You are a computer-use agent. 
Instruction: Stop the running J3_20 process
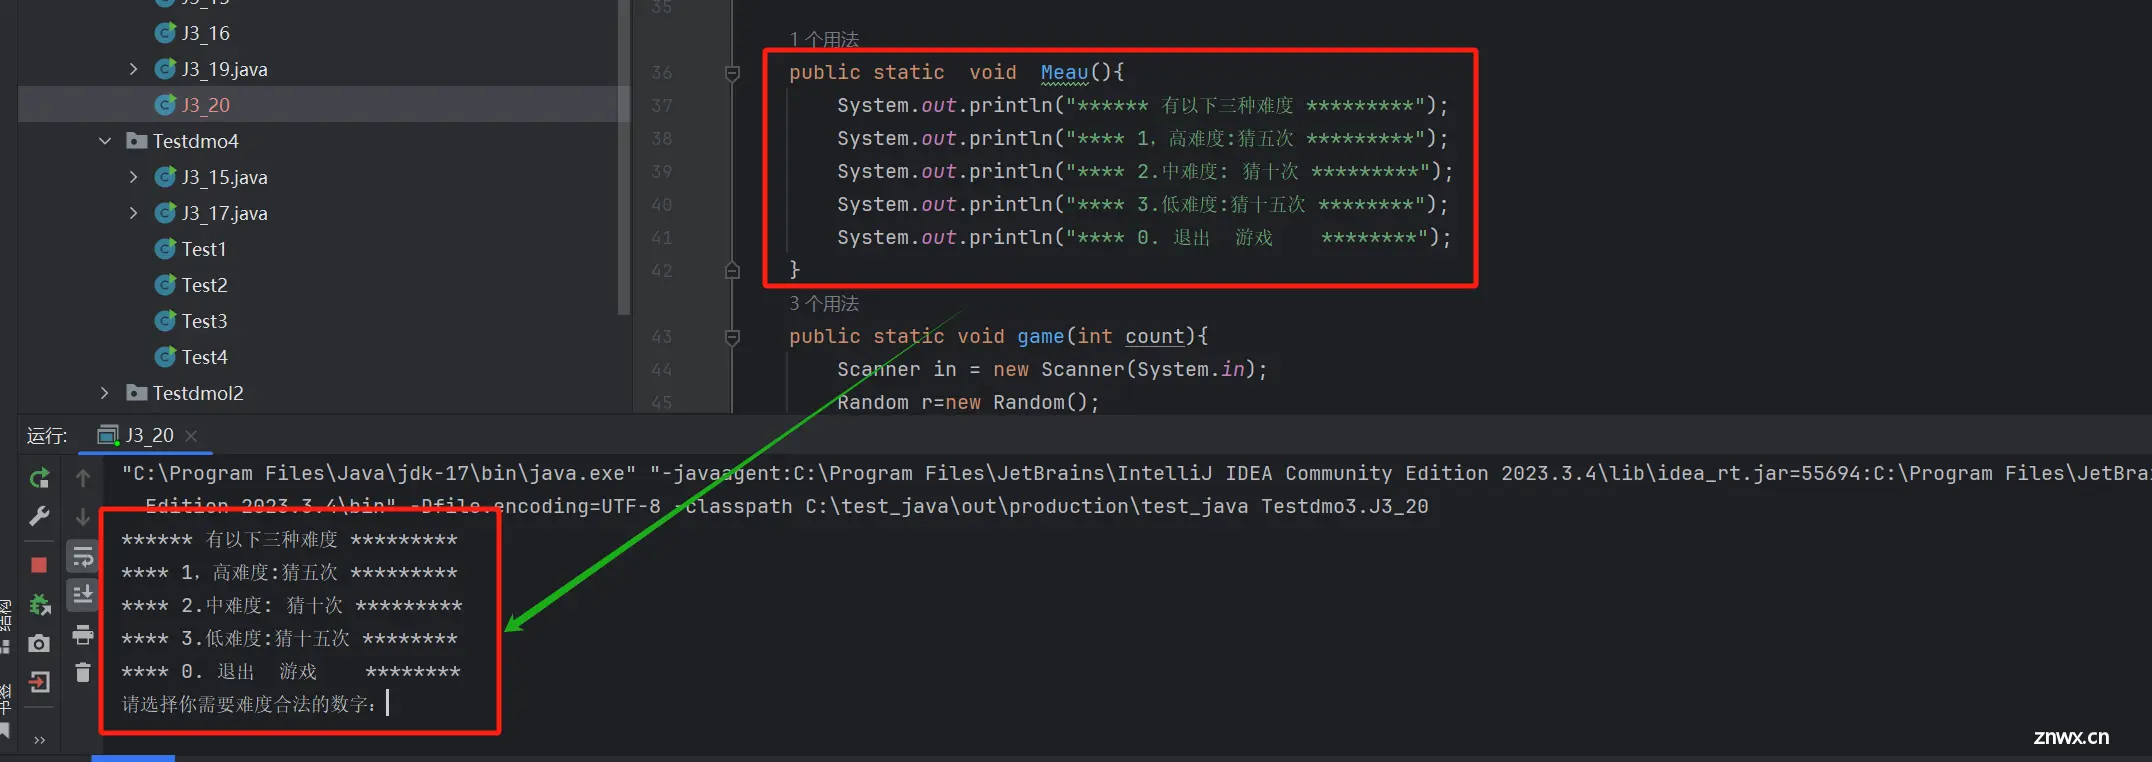[x=39, y=565]
